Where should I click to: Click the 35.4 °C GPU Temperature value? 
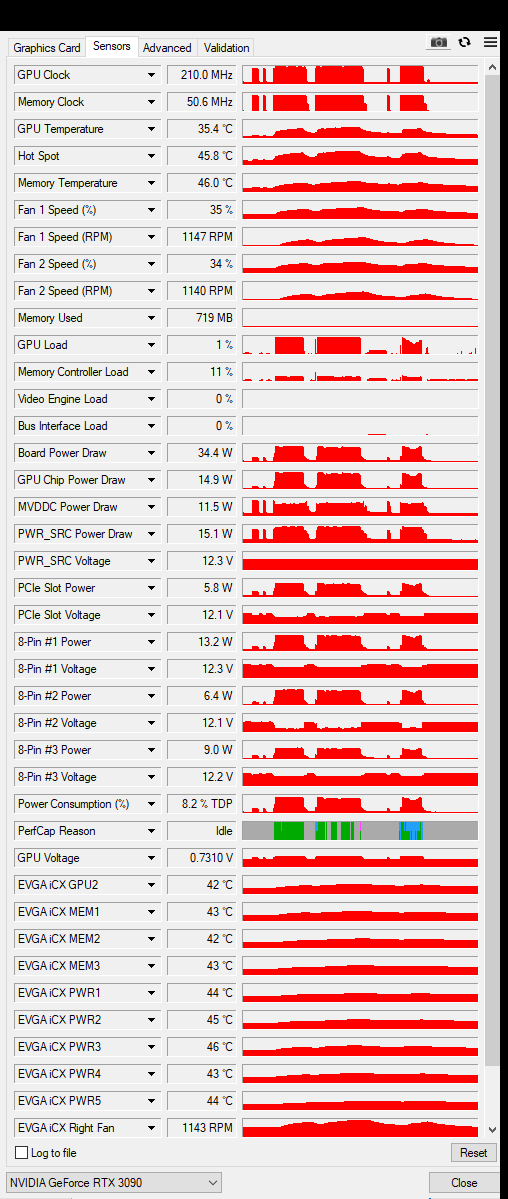(x=202, y=129)
